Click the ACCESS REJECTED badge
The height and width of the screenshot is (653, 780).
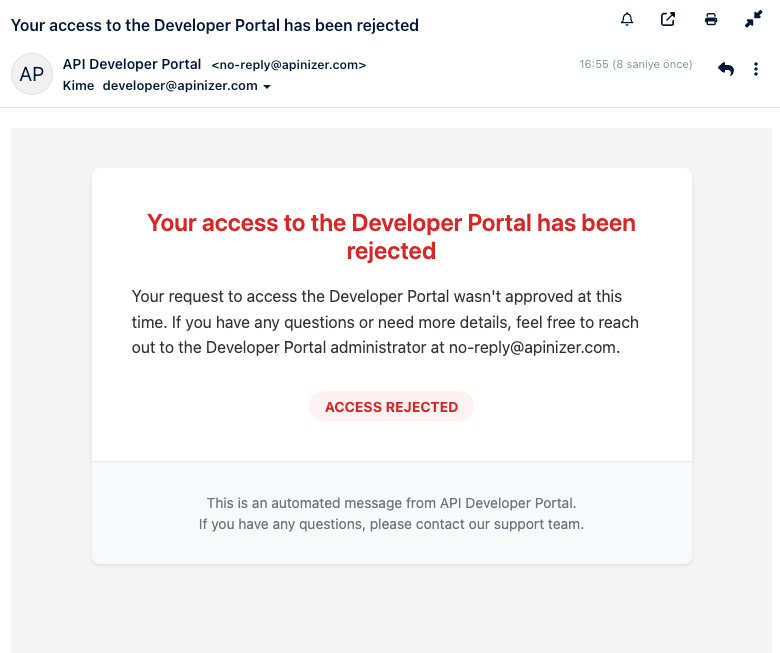[391, 407]
